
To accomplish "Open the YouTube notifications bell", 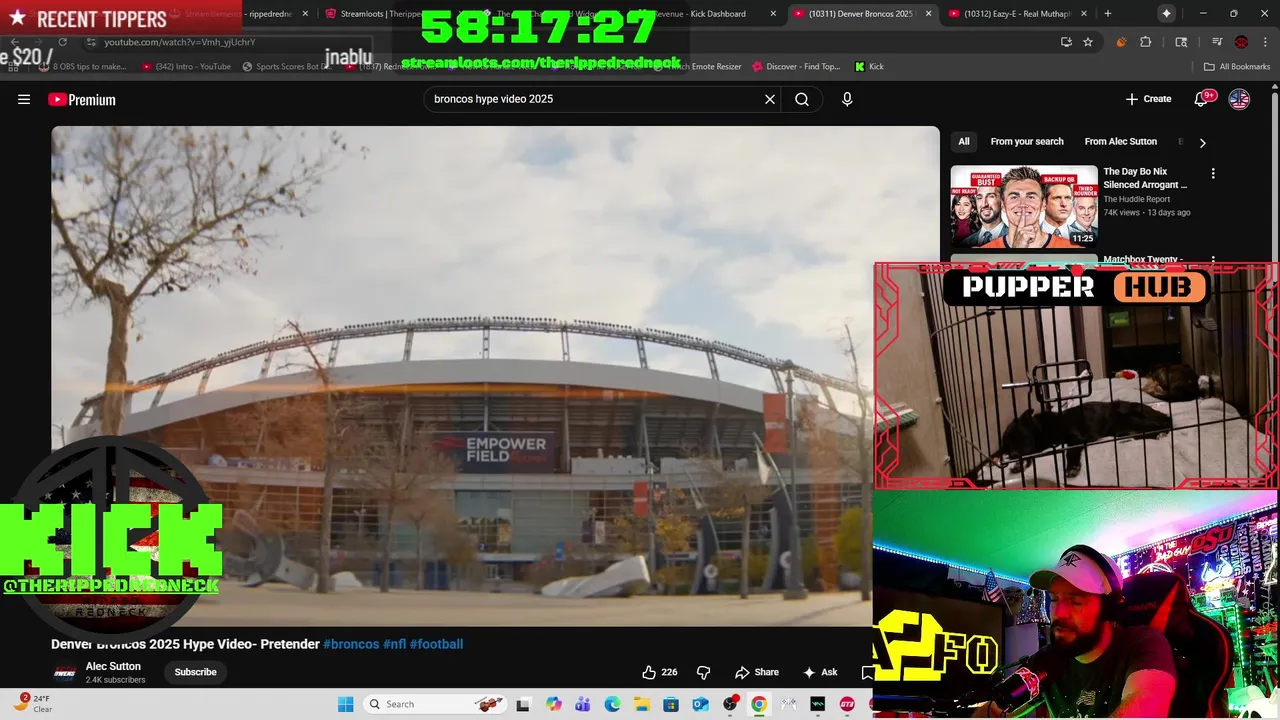I will (x=1201, y=99).
